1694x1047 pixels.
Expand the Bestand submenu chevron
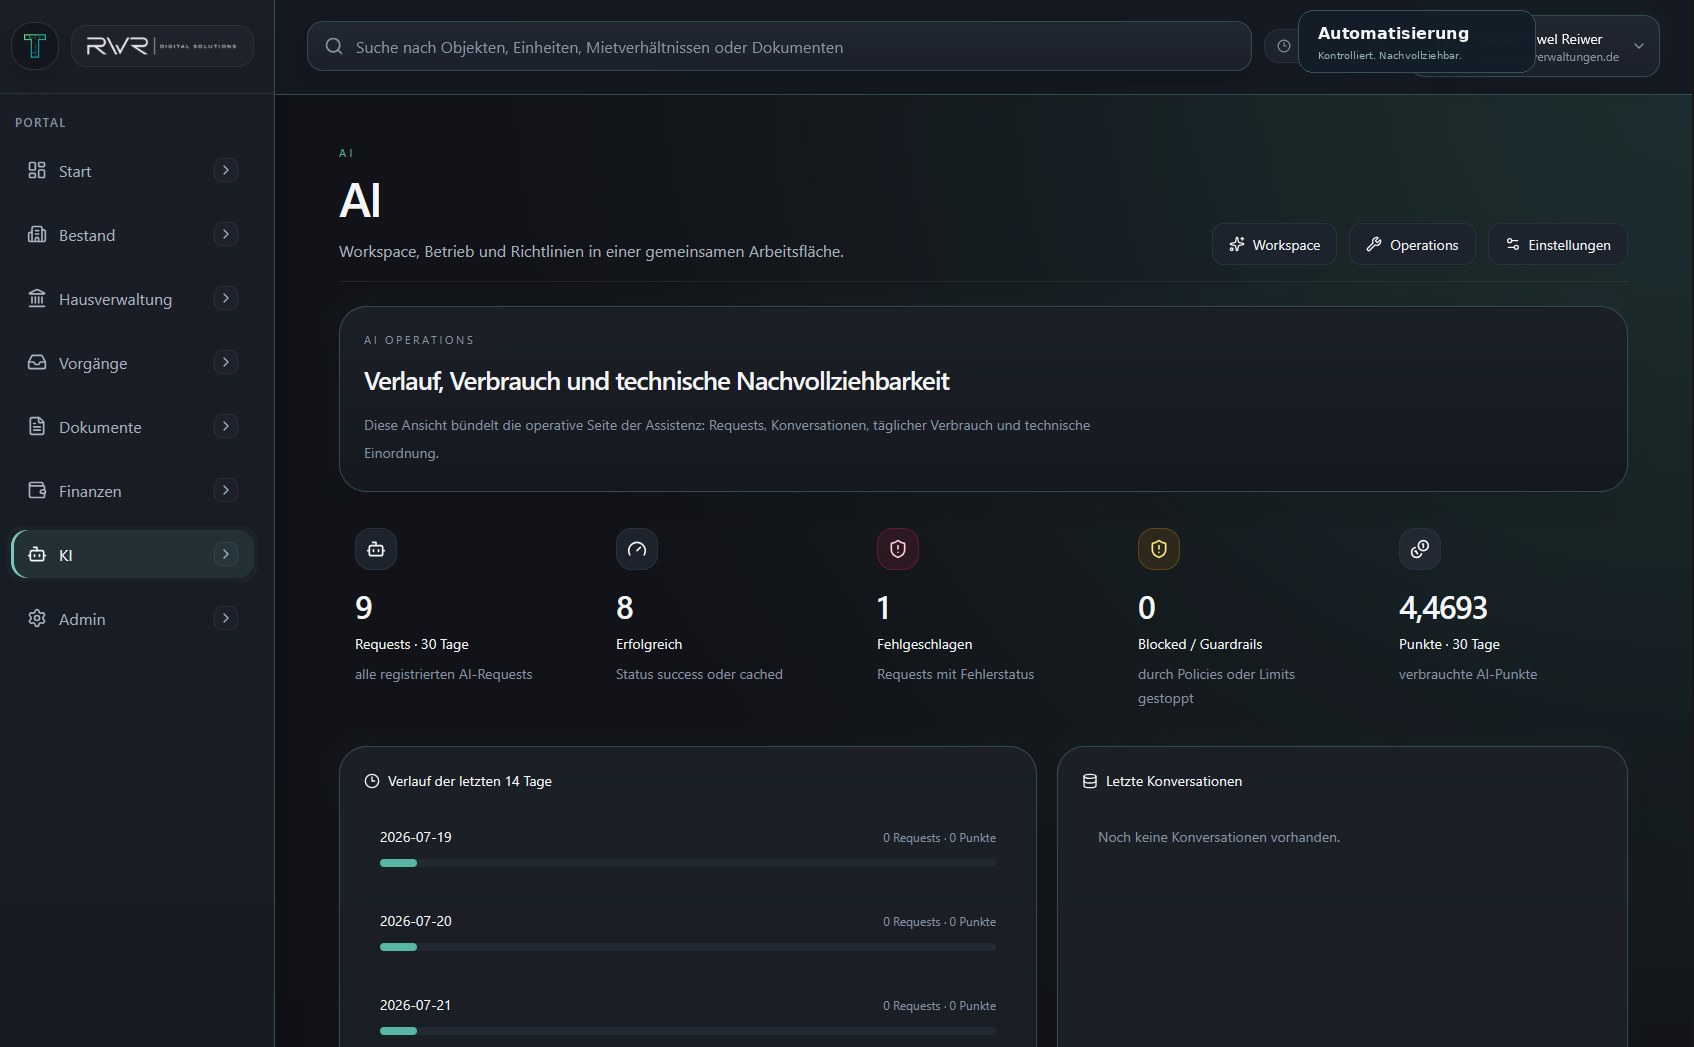[226, 234]
